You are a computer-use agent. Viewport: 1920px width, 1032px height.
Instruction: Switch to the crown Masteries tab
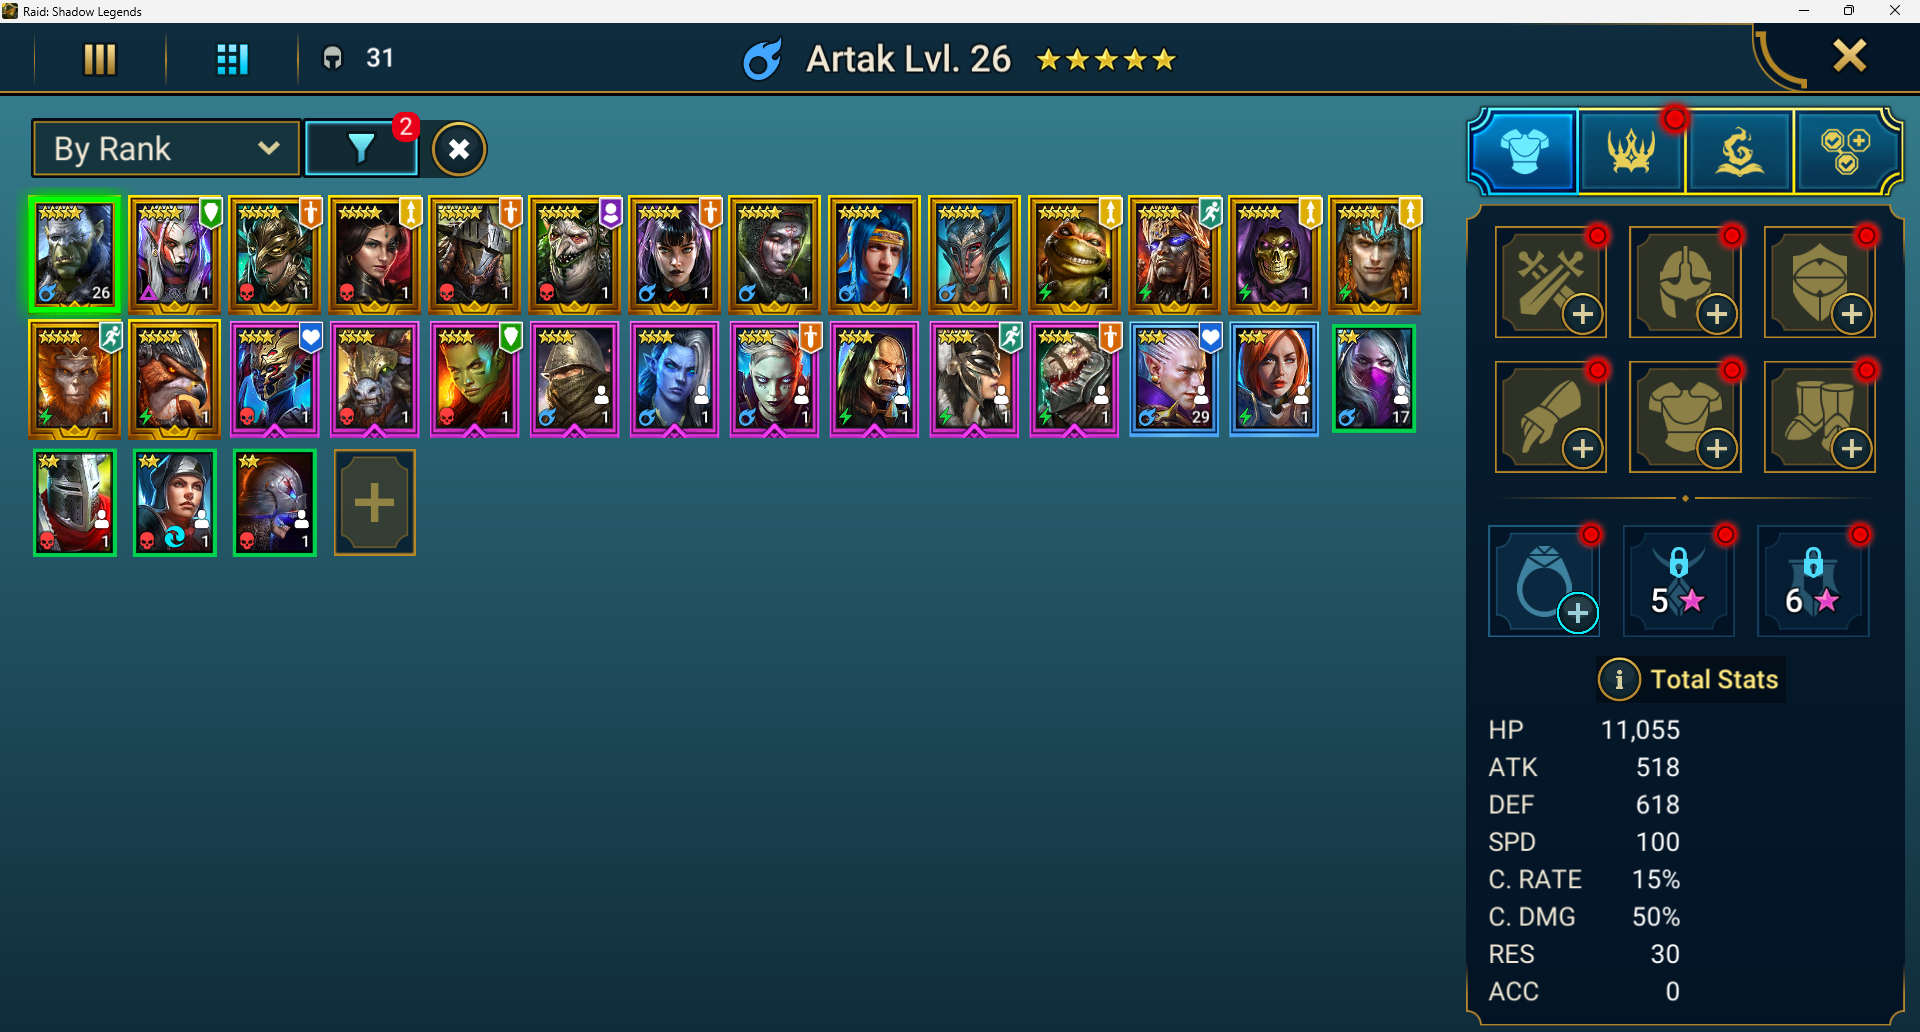click(1631, 152)
